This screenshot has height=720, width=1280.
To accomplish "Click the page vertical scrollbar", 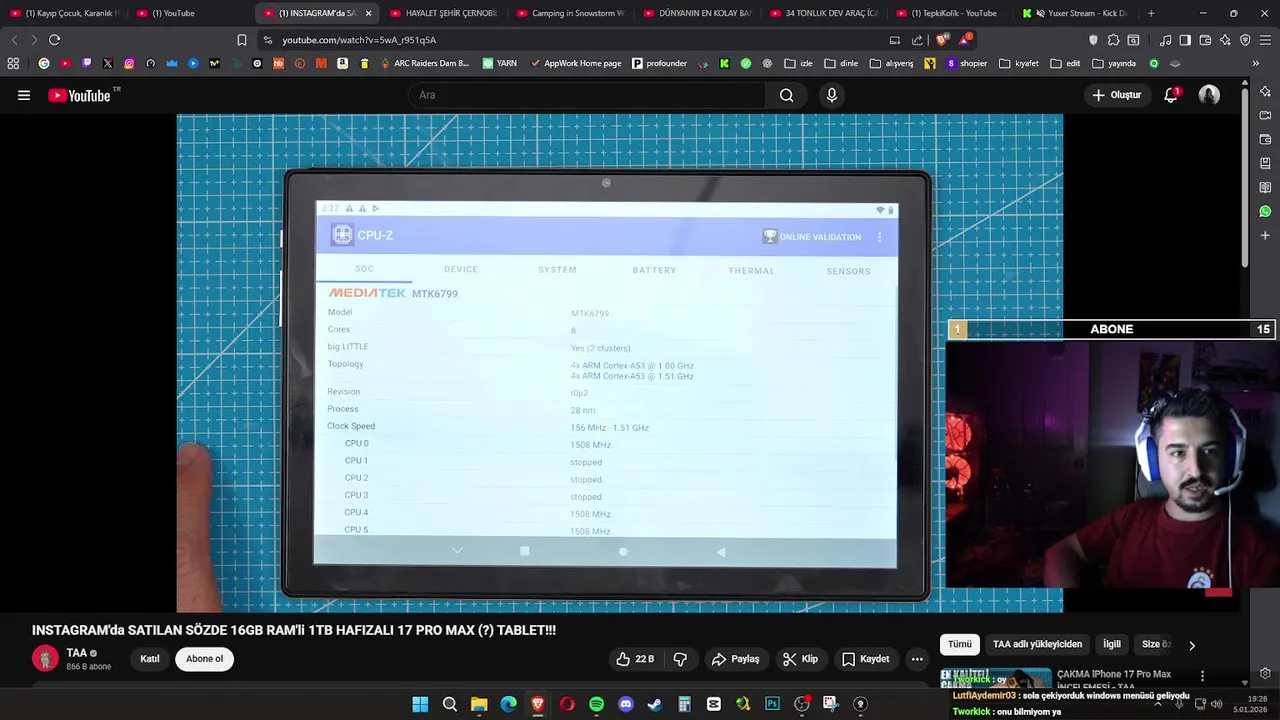I will pyautogui.click(x=1245, y=180).
